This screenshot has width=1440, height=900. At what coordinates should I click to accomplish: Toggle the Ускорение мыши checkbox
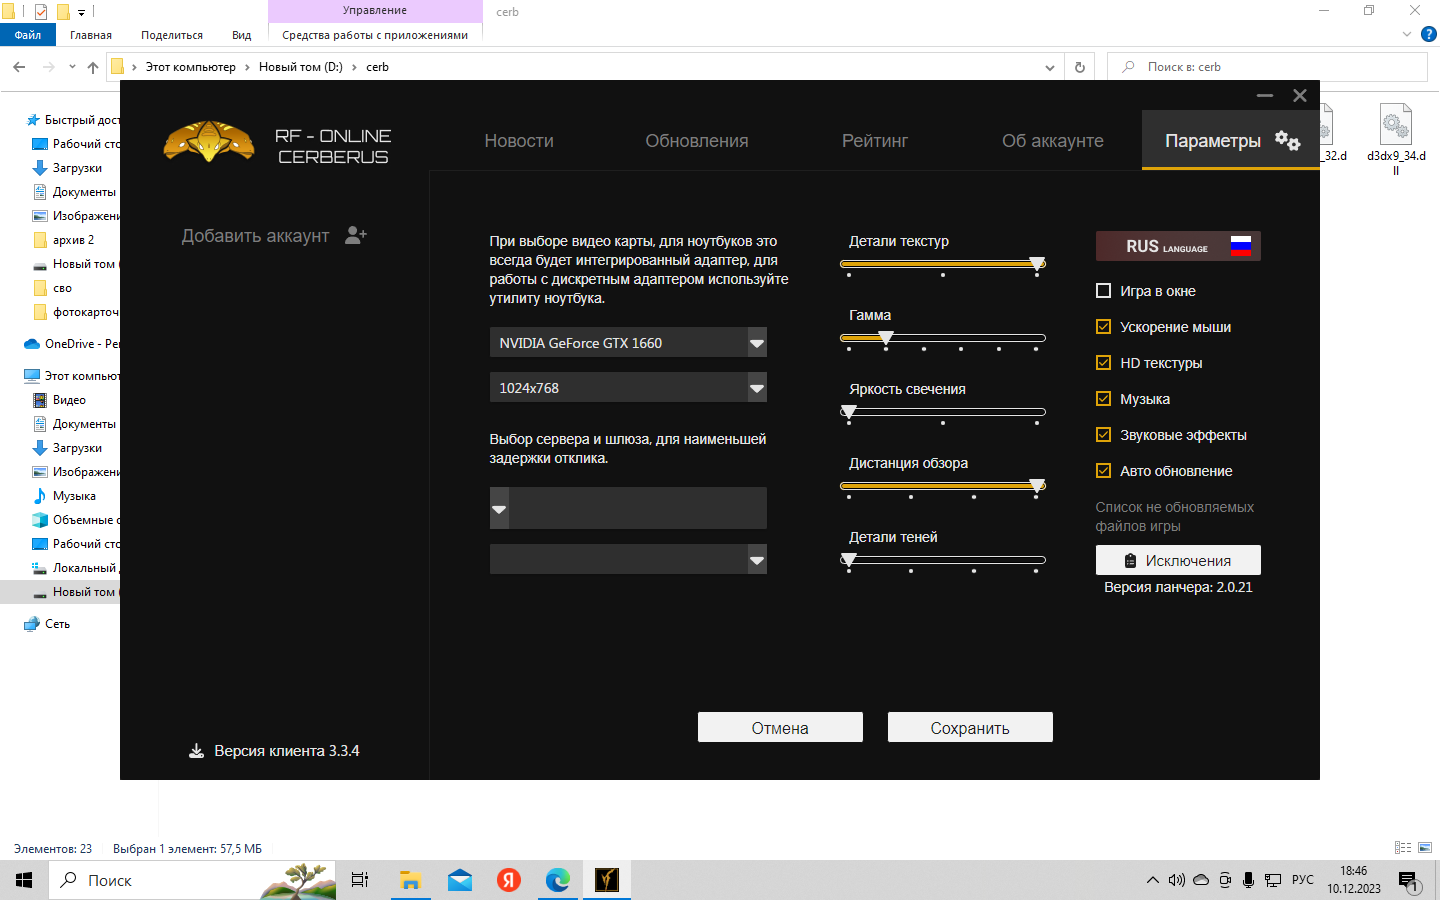(1104, 327)
